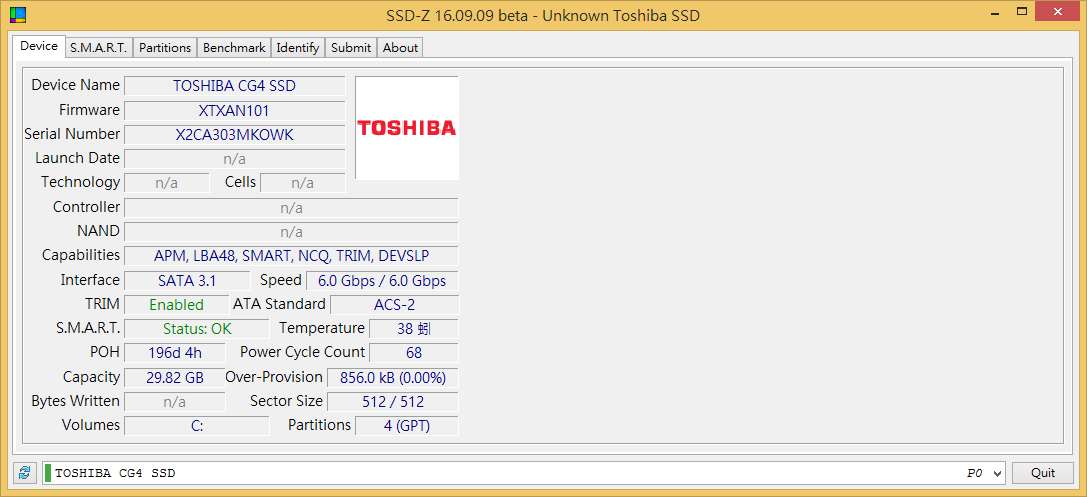Click the Partitions value 4 (GPT)

407,426
